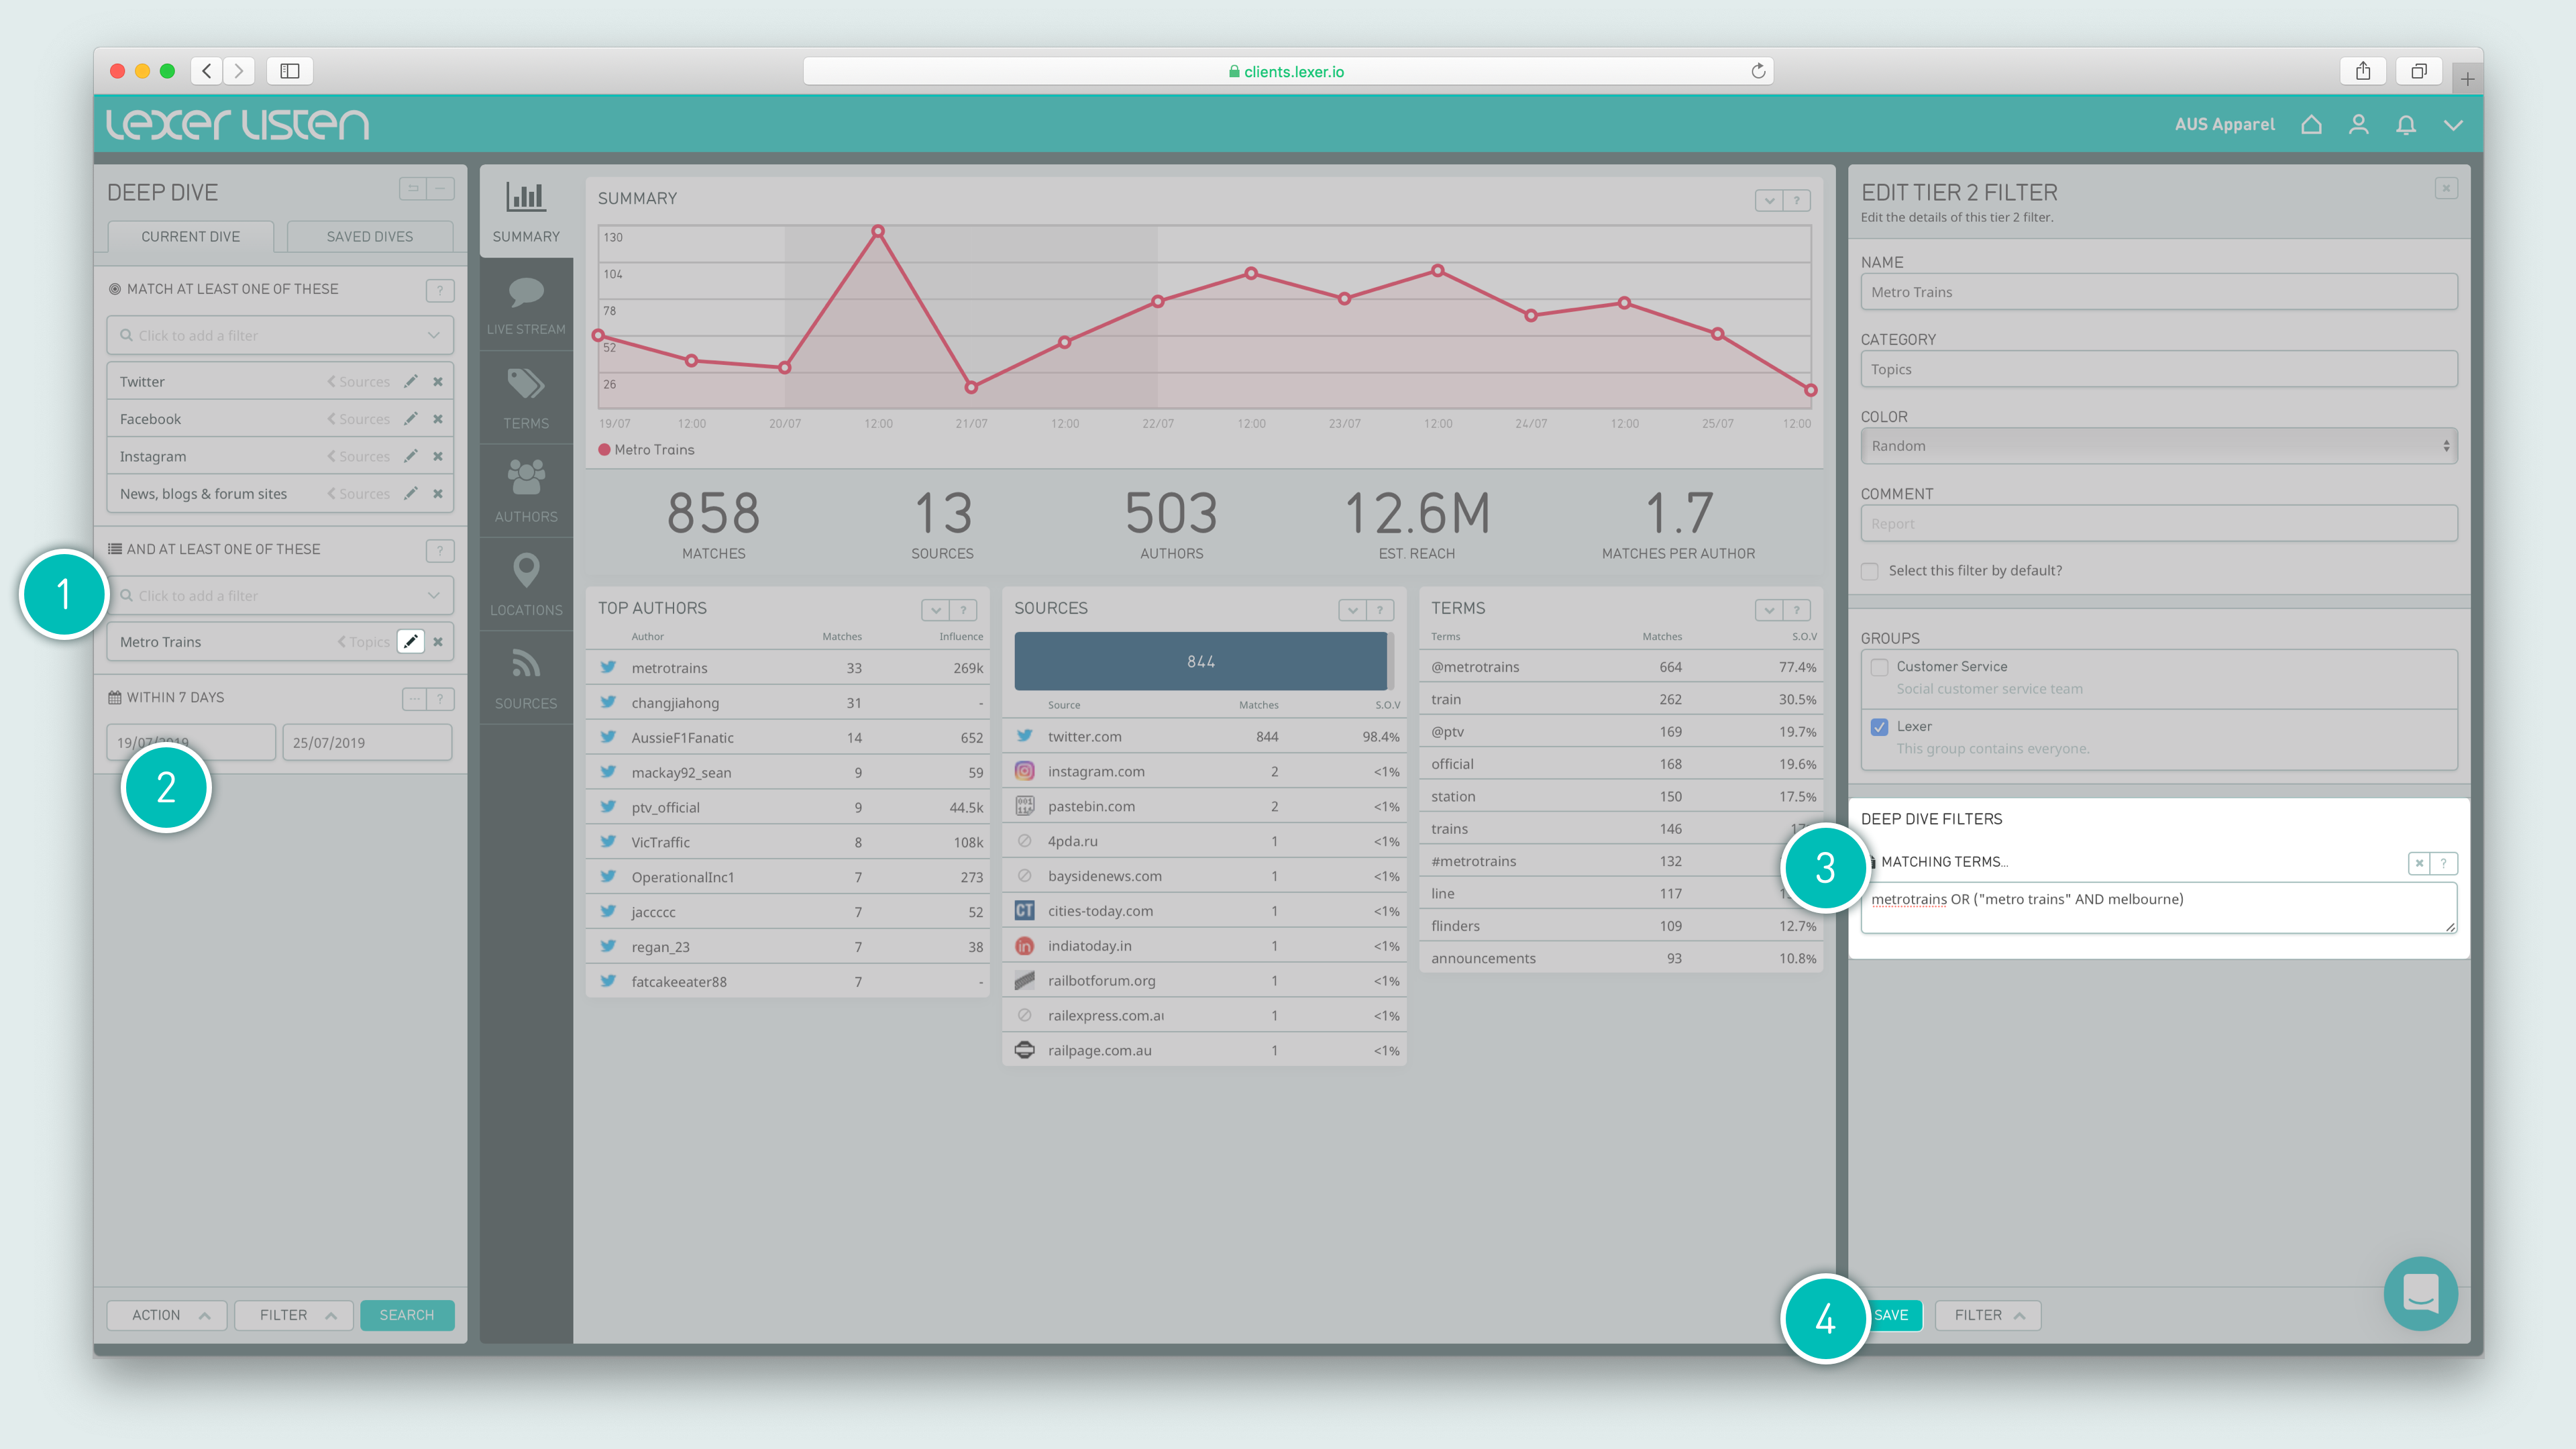Edit the Metro Trains filter pencil
2576x1449 pixels.
[411, 641]
